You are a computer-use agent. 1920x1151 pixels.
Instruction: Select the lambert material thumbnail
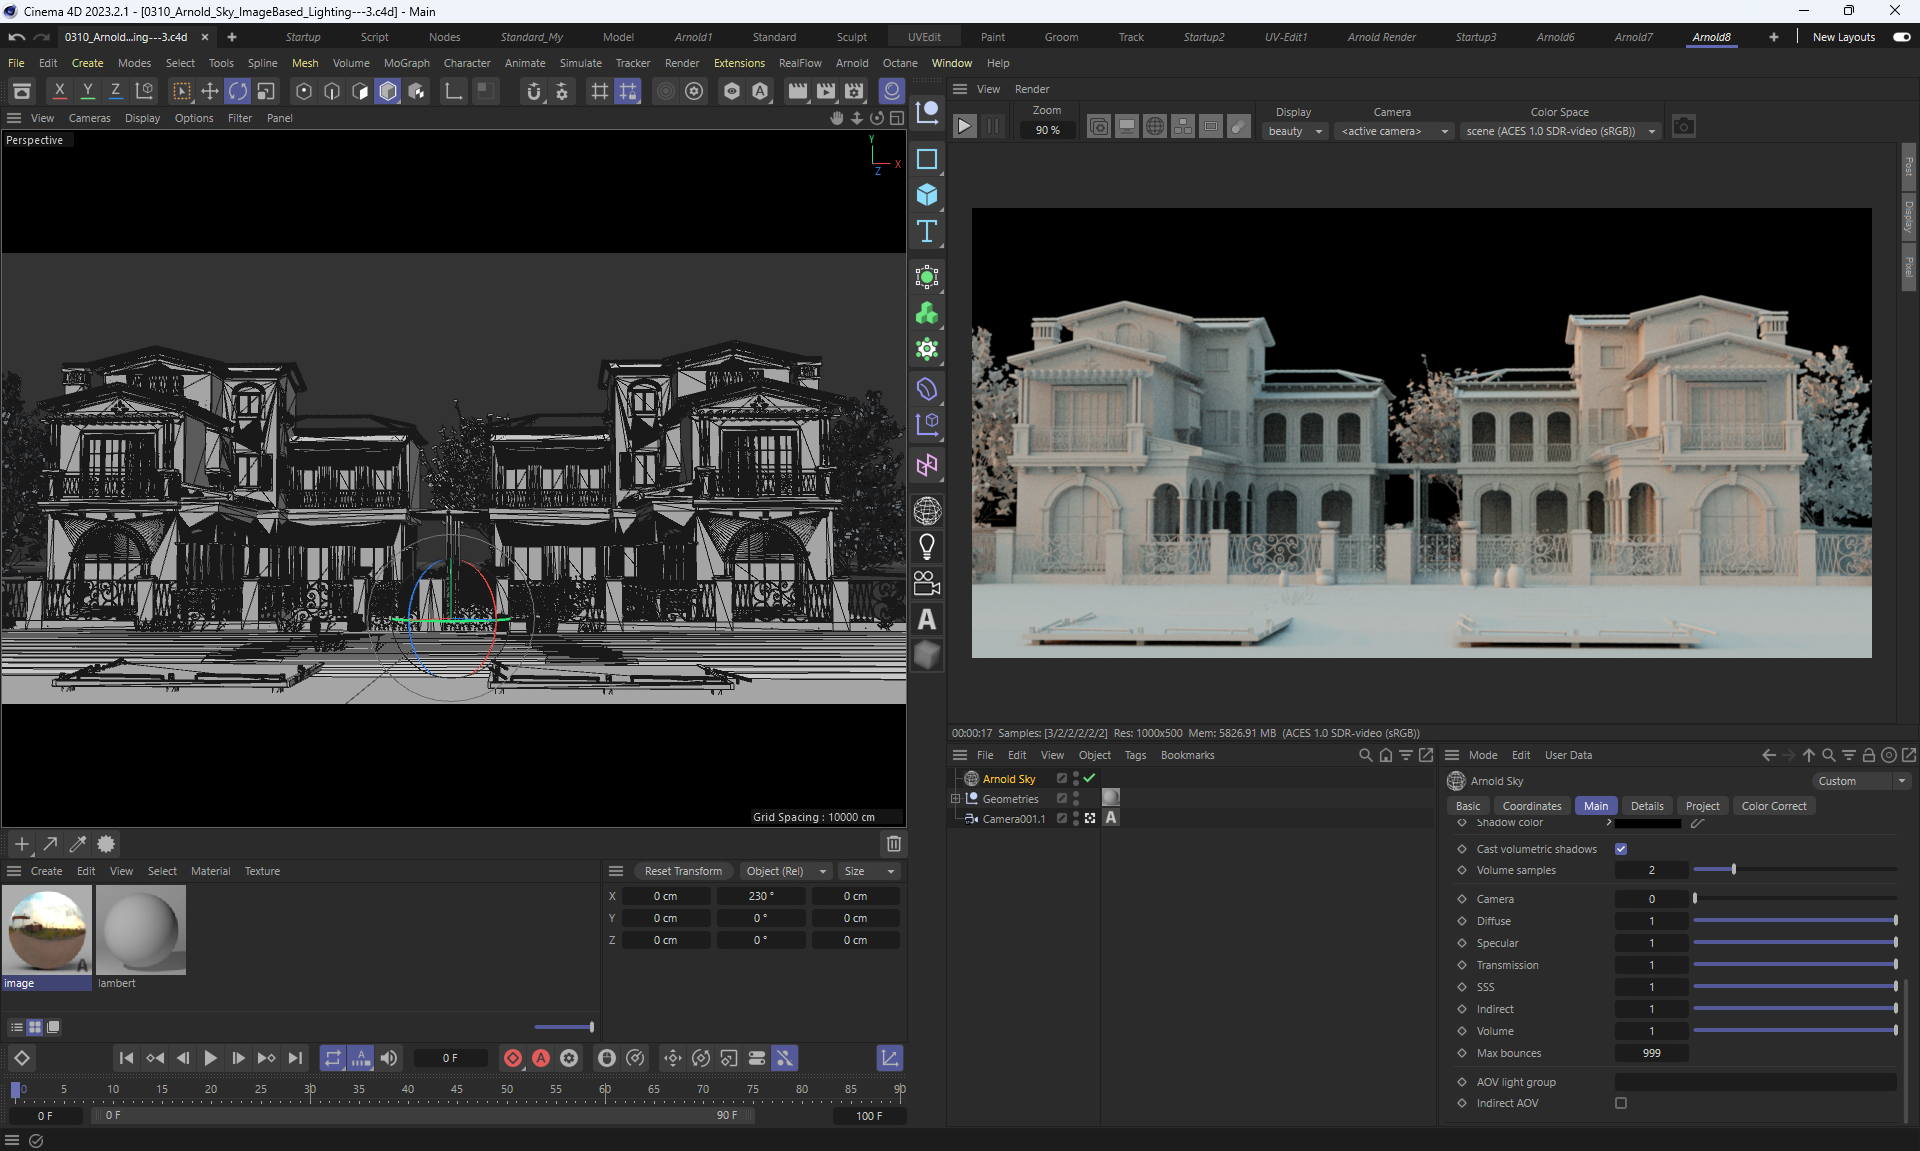[x=141, y=930]
